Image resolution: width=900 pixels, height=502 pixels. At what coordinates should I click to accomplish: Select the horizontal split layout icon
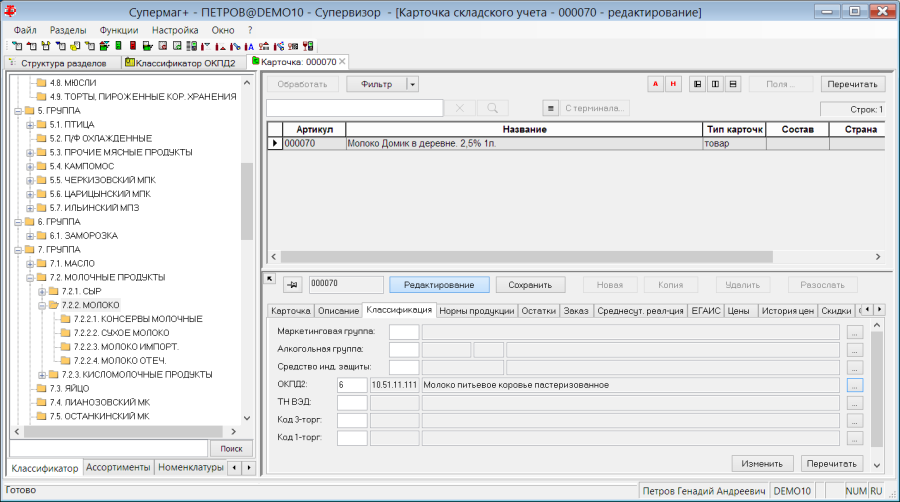coord(732,84)
